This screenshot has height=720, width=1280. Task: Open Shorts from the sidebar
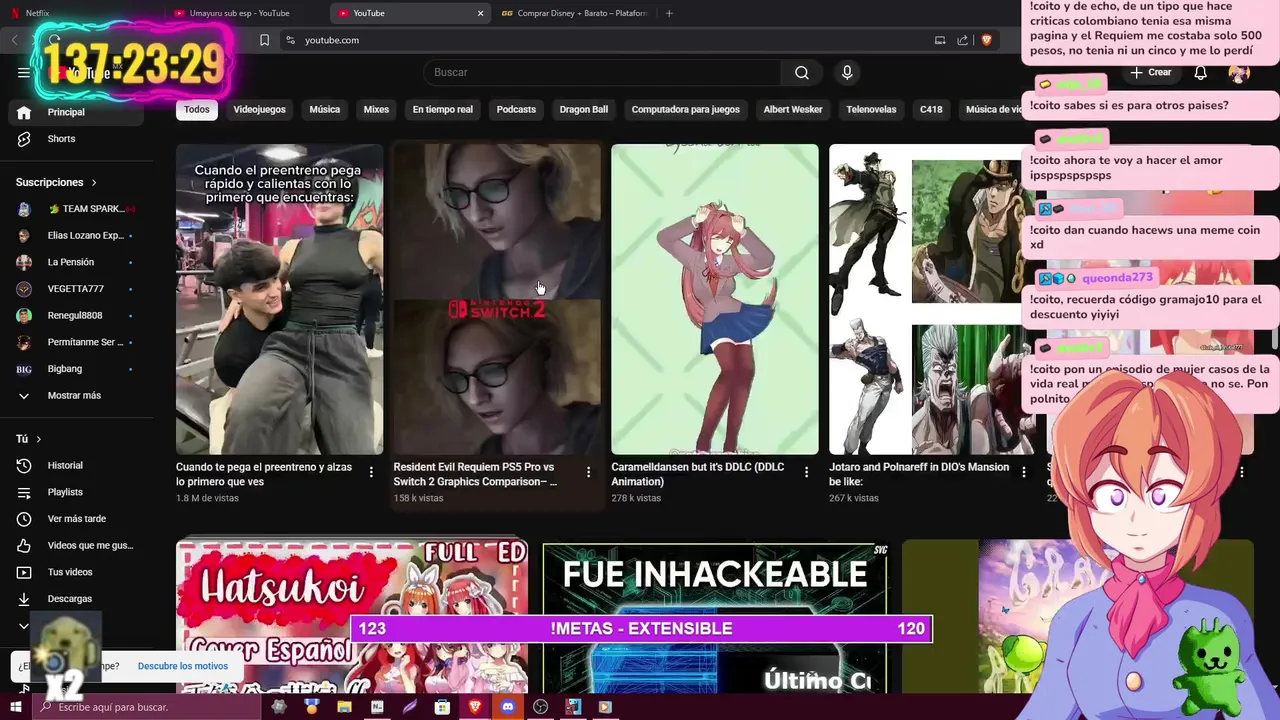click(76, 139)
